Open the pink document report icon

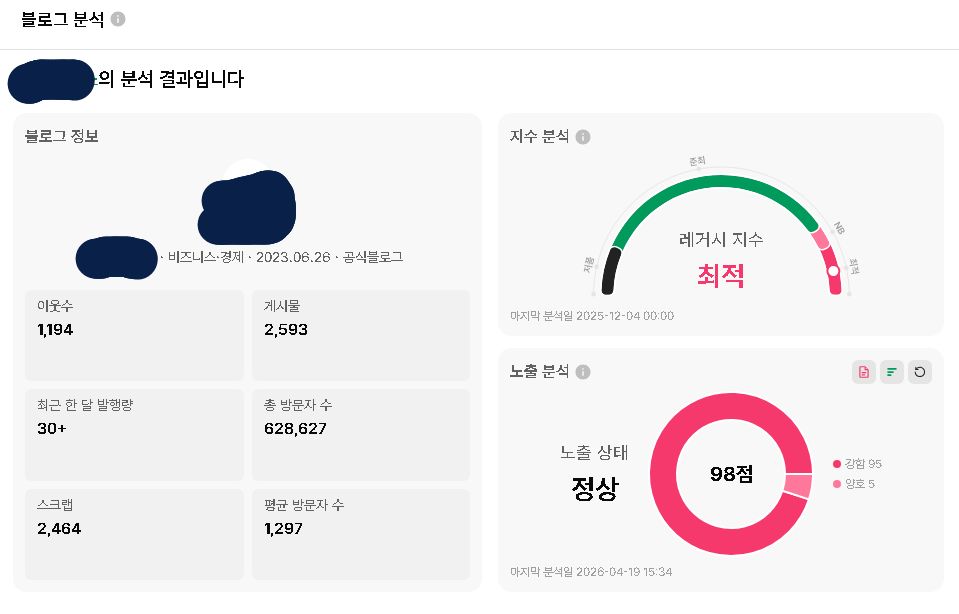[864, 372]
